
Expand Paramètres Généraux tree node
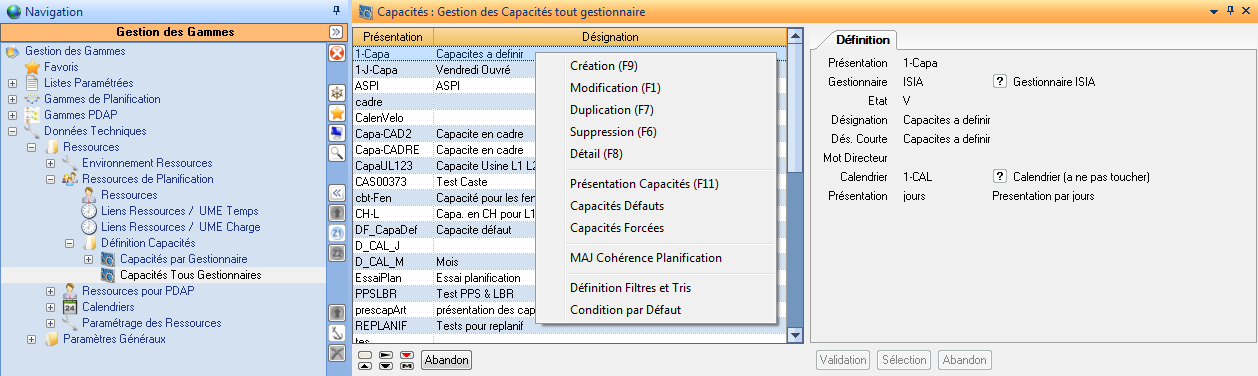tap(31, 339)
